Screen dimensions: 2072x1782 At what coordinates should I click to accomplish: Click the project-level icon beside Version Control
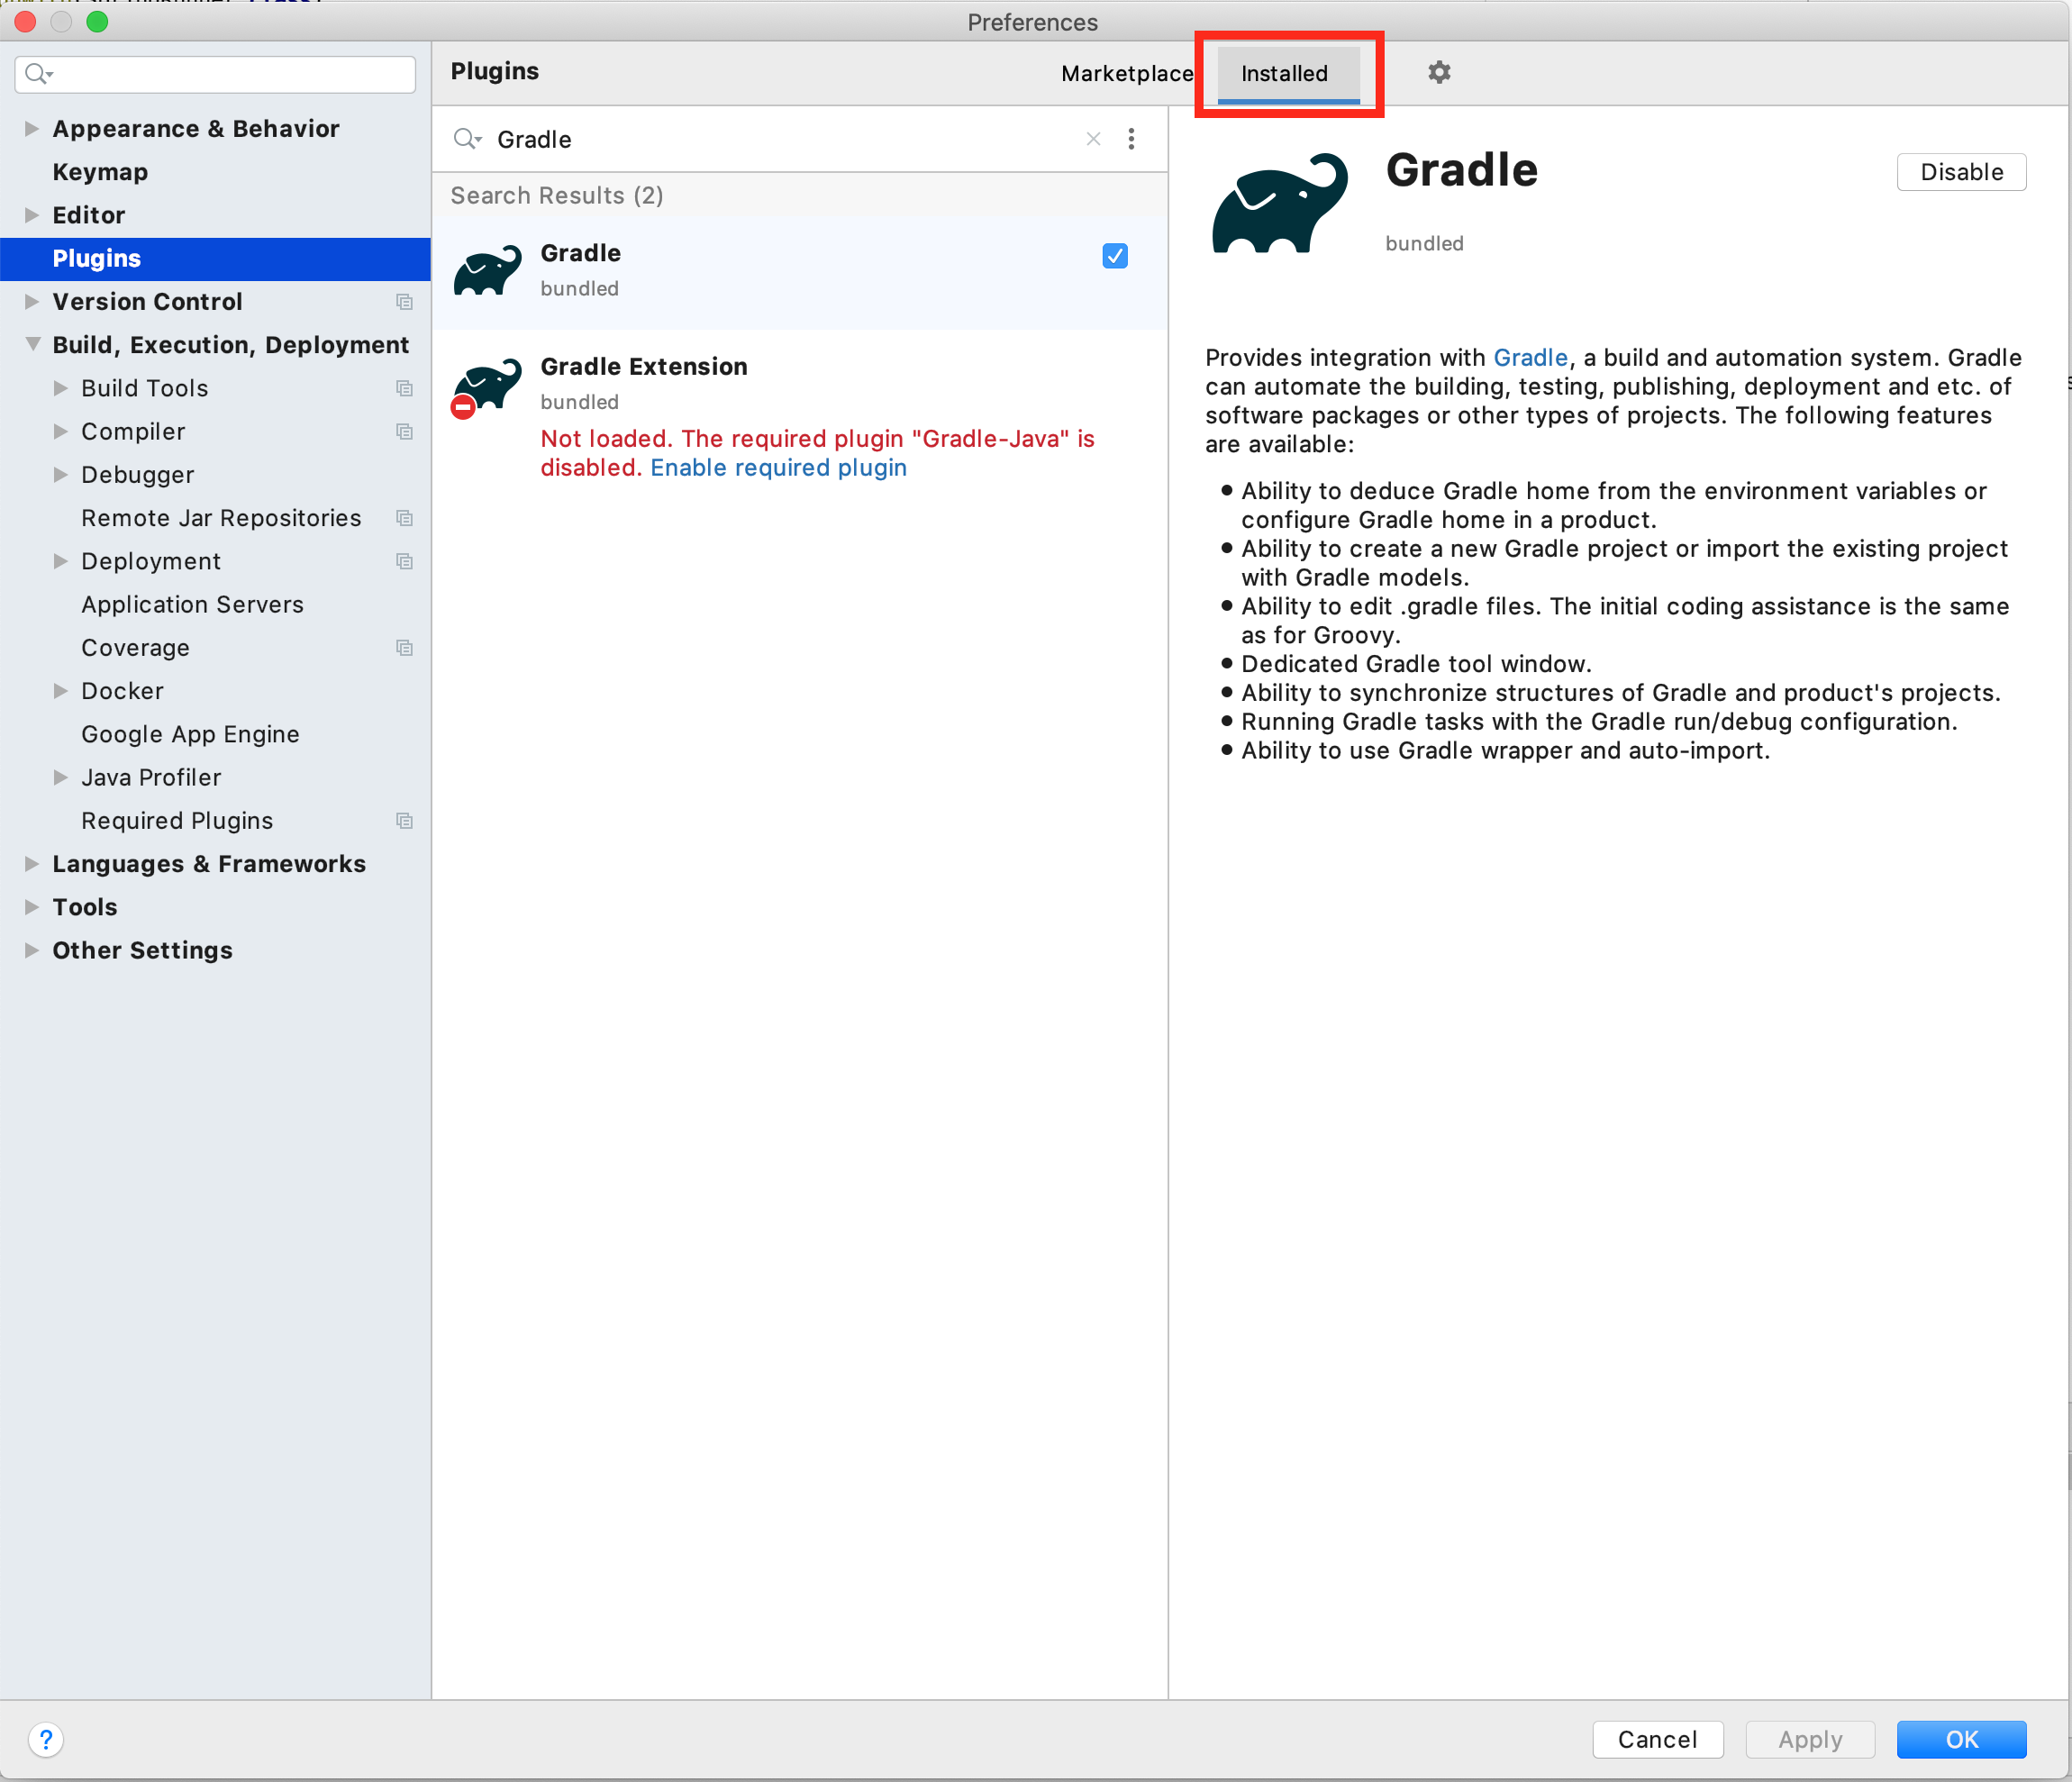click(404, 302)
